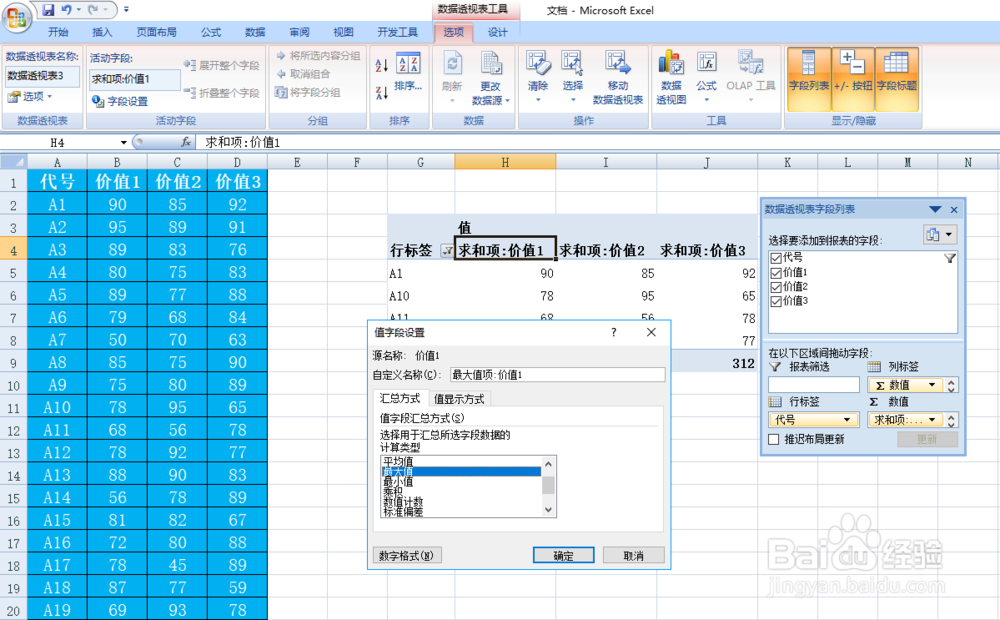This screenshot has height=620, width=1000.
Task: Click the 数据透视表名称 input box
Action: point(43,76)
